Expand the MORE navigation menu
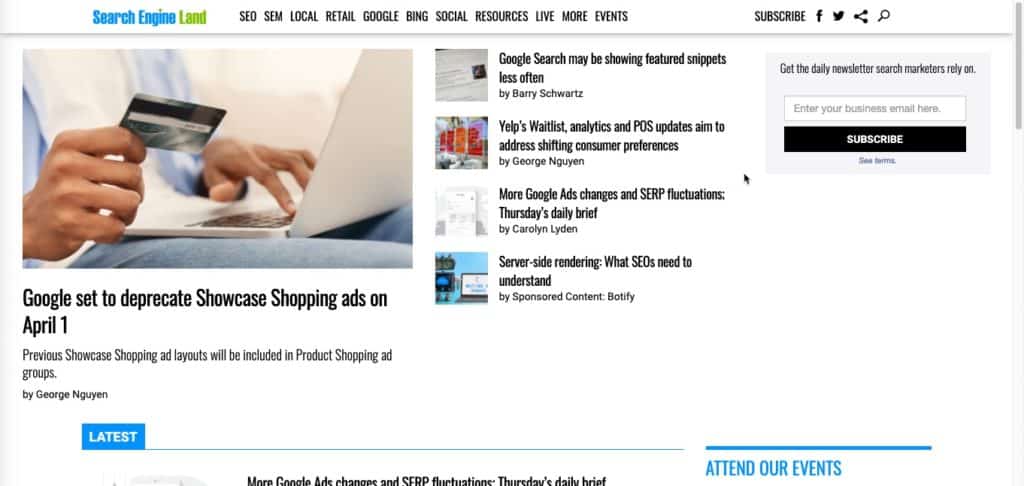Screen dimensions: 1024x486 pos(575,16)
